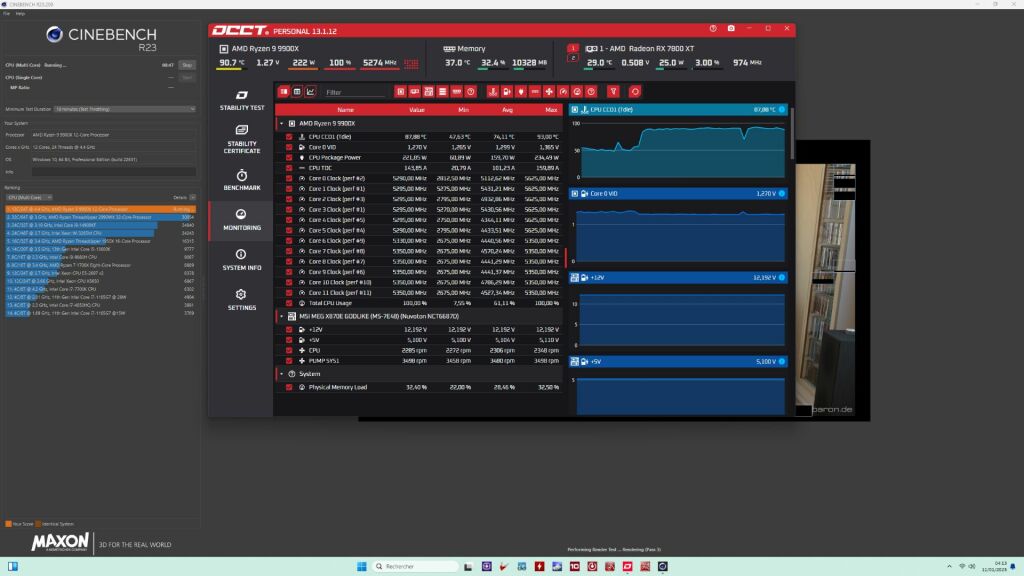
Task: Uncheck the CPU TDC sensor checkbox
Action: (x=289, y=168)
